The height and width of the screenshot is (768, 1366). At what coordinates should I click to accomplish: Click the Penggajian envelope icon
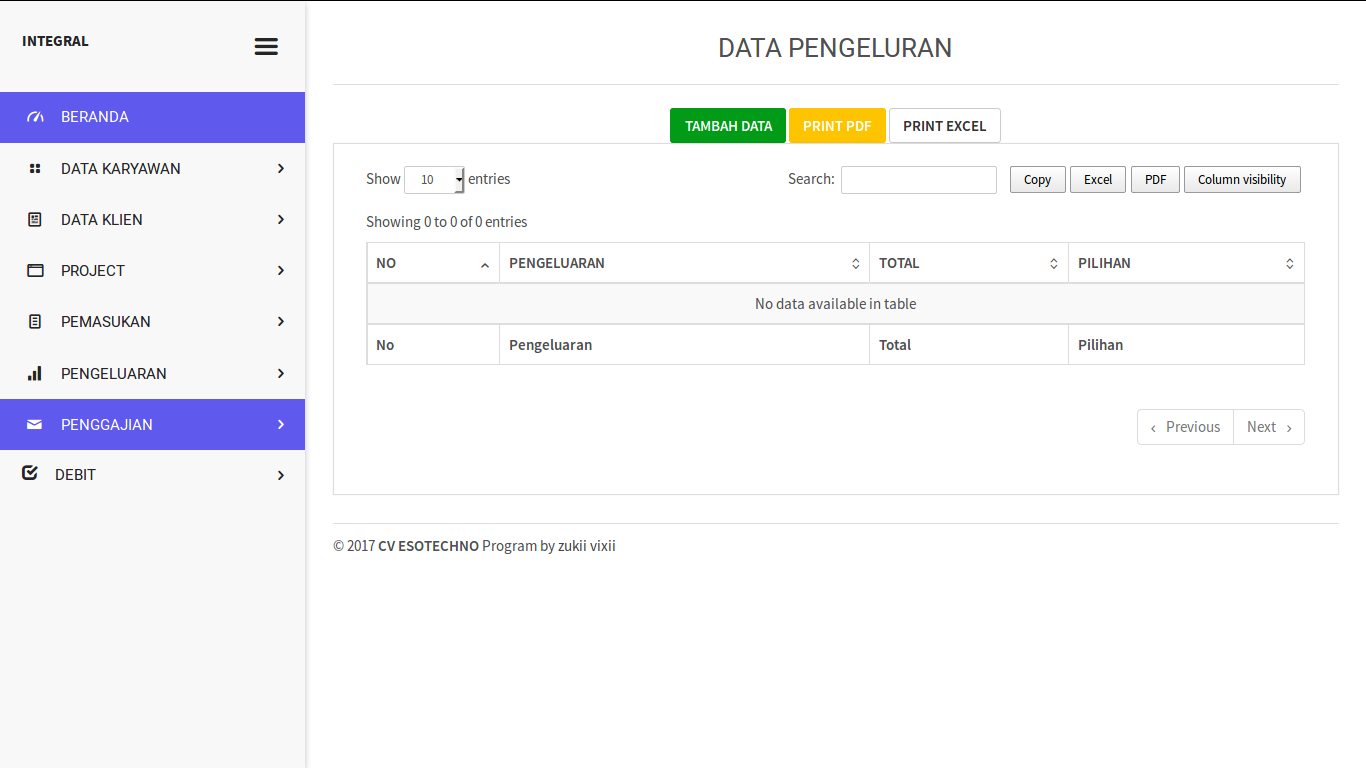pyautogui.click(x=35, y=425)
